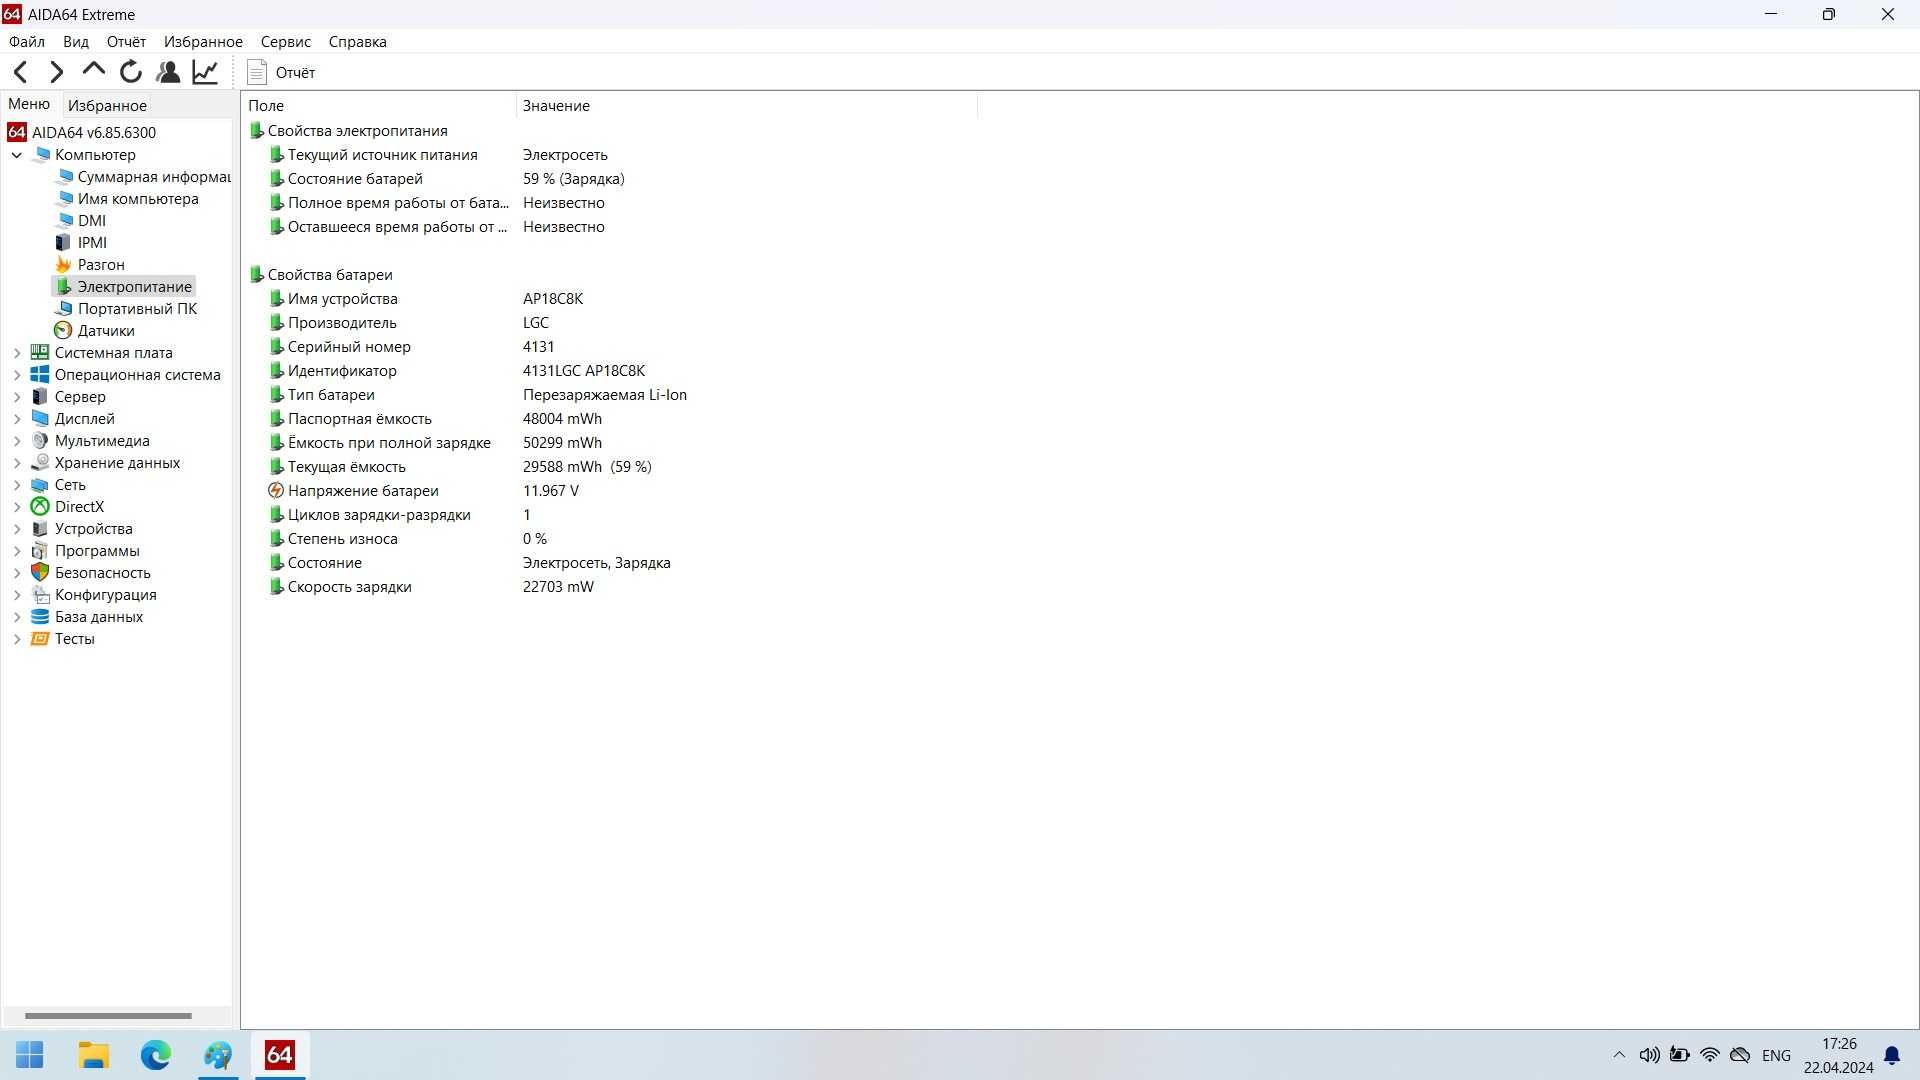The width and height of the screenshot is (1920, 1080).
Task: Expand the Сервер tree node
Action: (17, 397)
